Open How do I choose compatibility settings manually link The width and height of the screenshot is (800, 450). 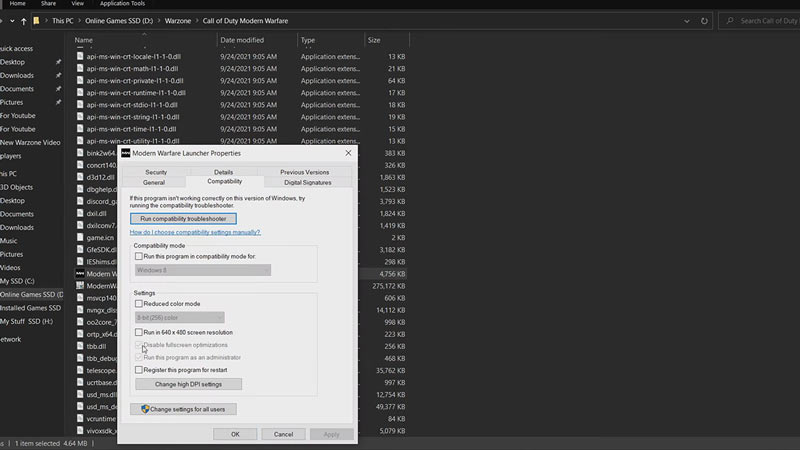(x=195, y=232)
